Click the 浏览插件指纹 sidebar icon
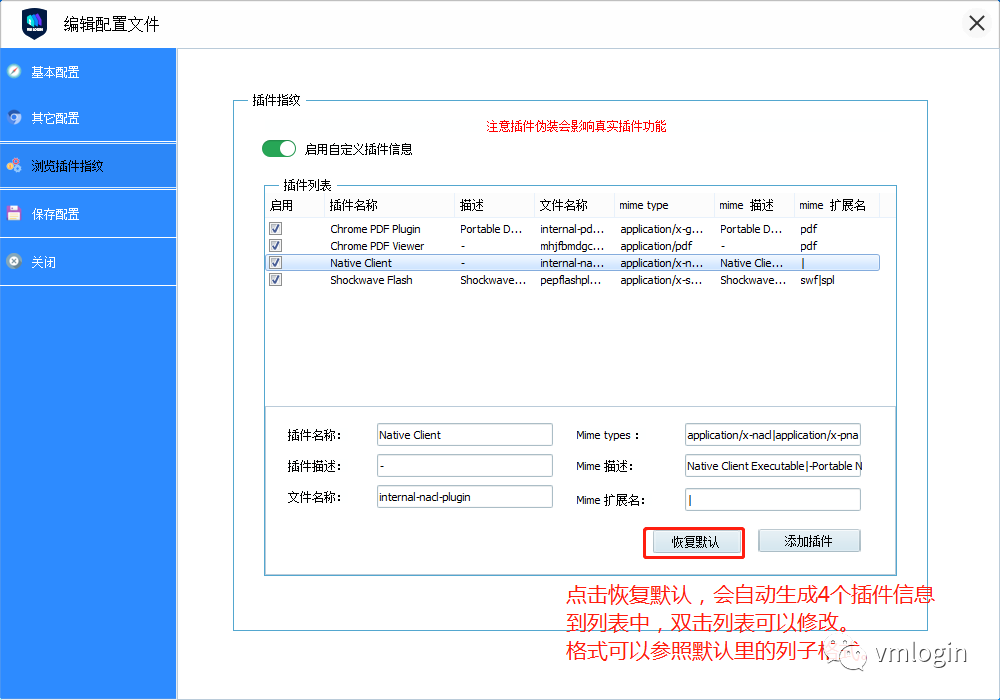 coord(13,166)
